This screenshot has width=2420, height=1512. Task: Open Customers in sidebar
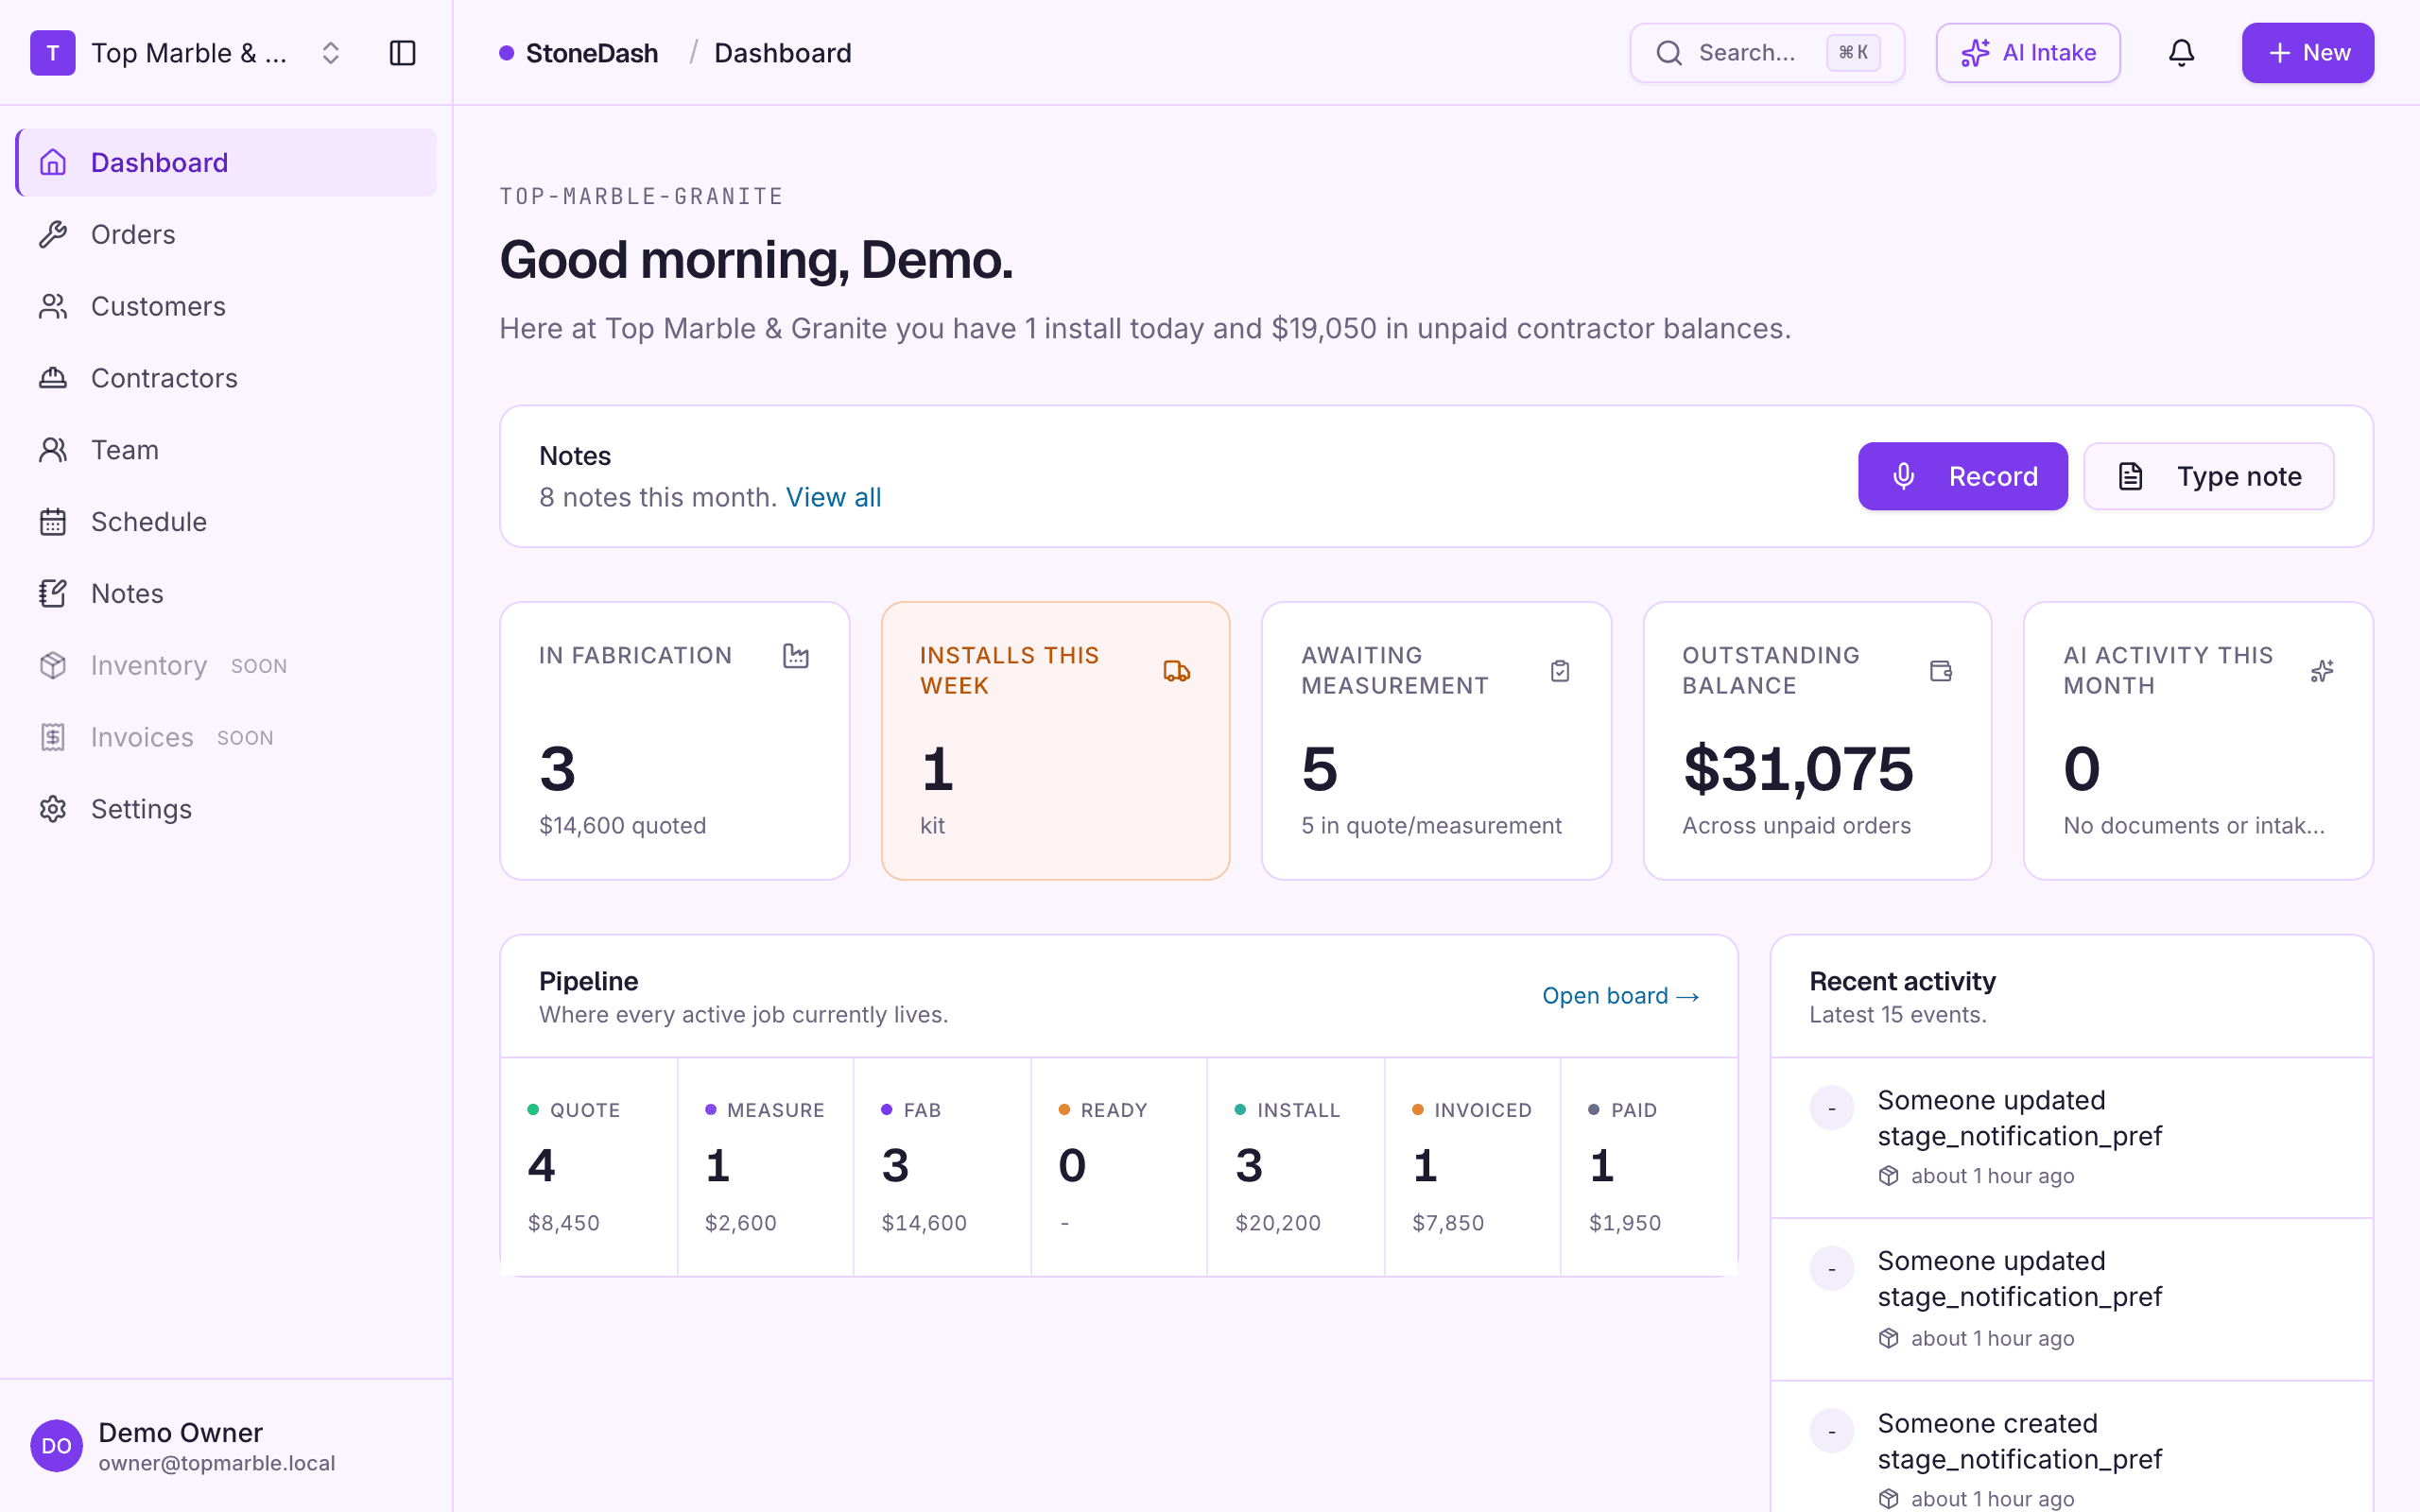226,307
